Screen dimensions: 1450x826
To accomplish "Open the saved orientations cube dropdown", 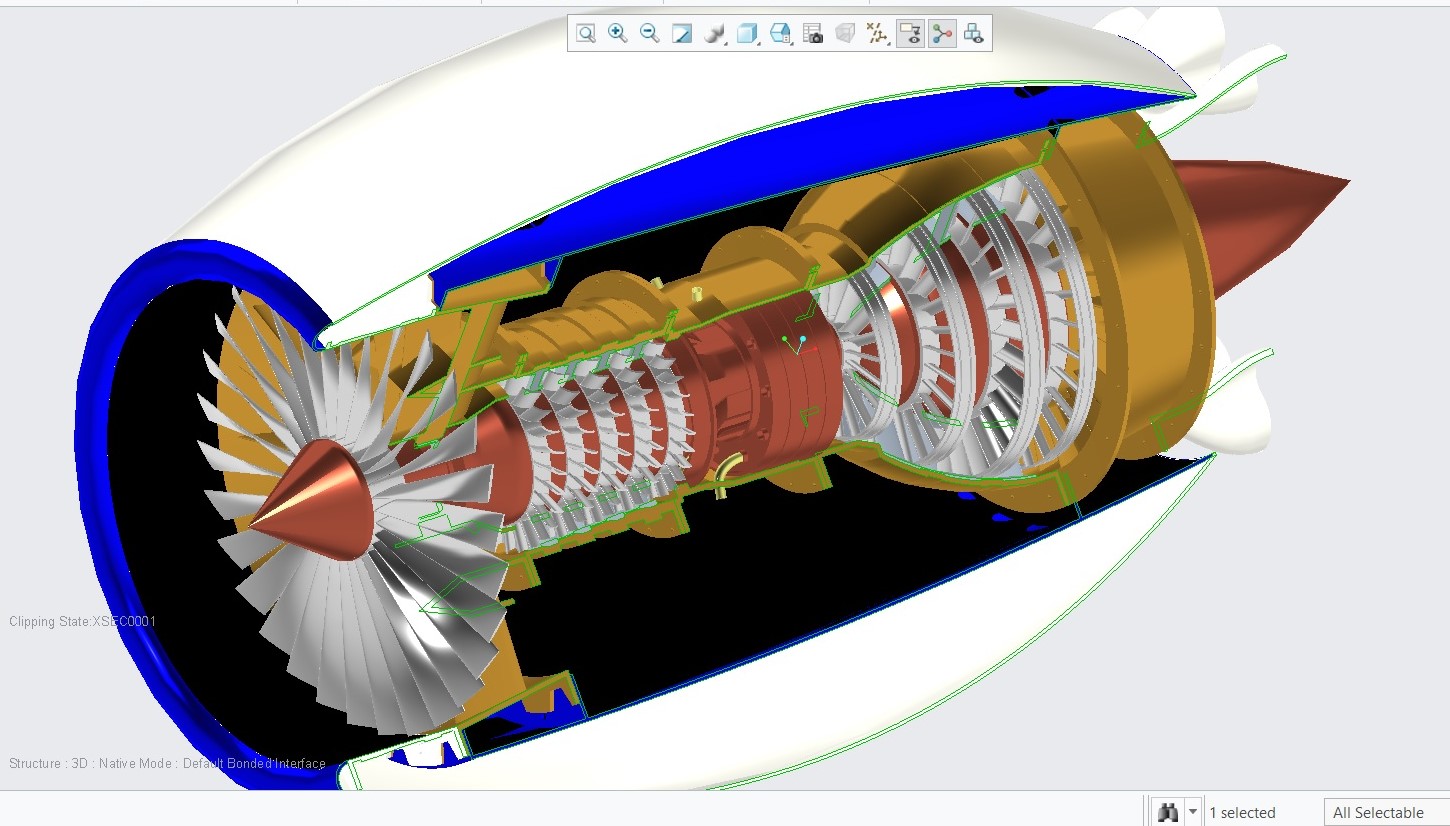I will [x=747, y=34].
